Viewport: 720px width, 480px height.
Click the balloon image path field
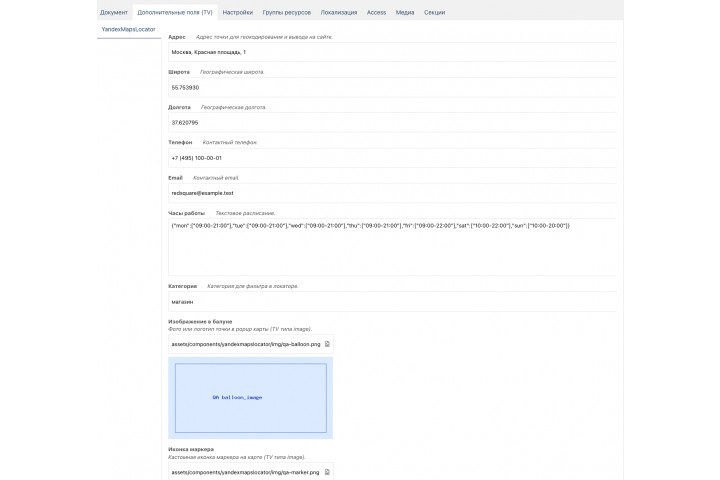pos(251,344)
